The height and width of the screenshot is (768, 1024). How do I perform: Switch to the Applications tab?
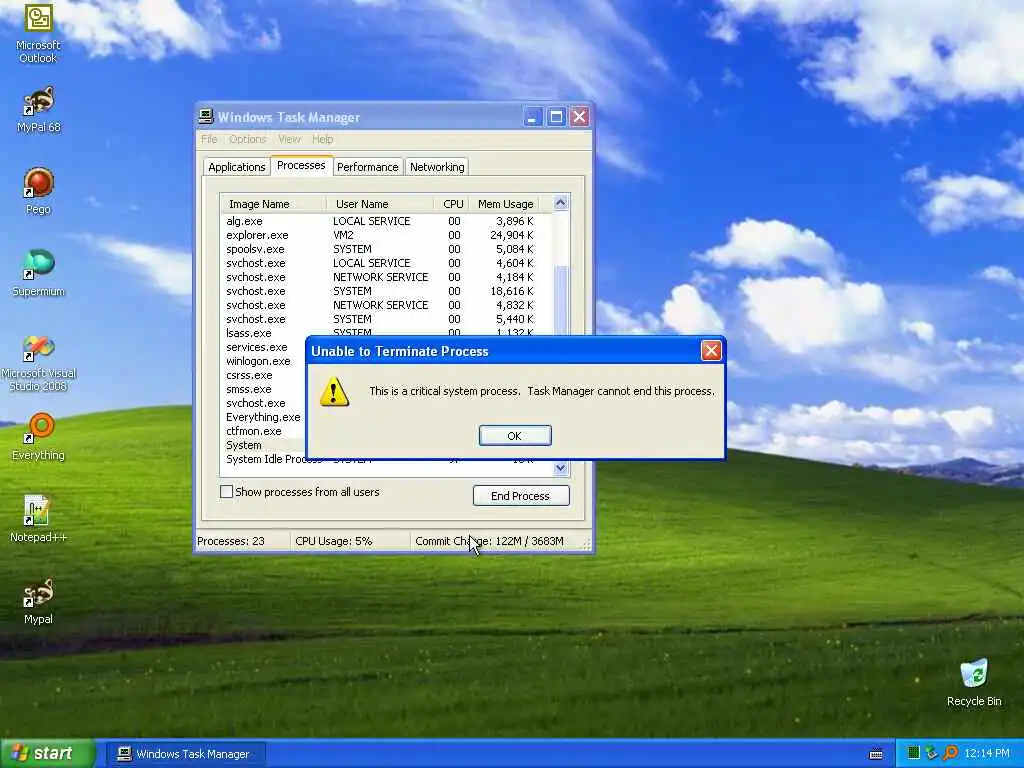click(236, 167)
